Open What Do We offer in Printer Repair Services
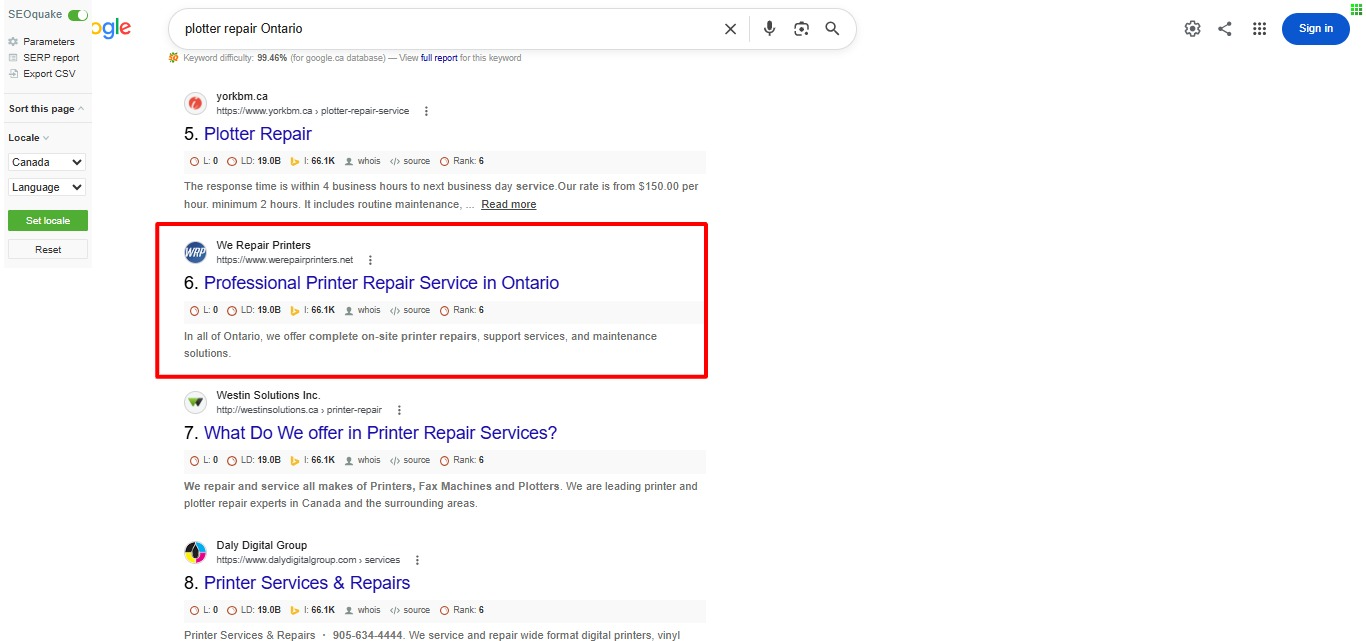This screenshot has width=1366, height=641. 380,433
